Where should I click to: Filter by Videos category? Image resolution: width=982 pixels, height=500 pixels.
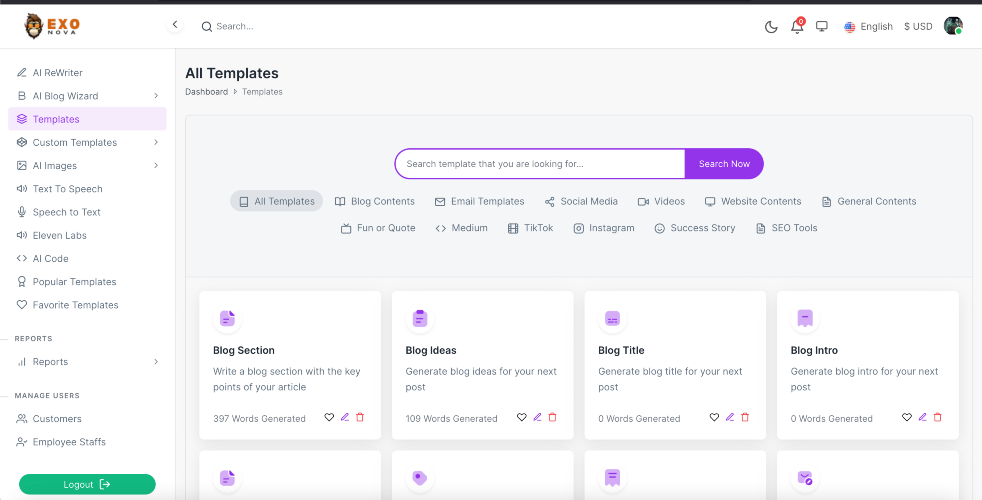coord(661,201)
